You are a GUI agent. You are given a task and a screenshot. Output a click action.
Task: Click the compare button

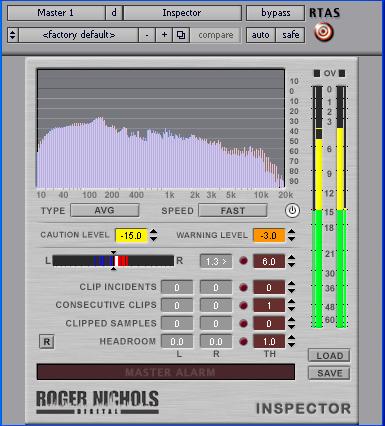216,35
